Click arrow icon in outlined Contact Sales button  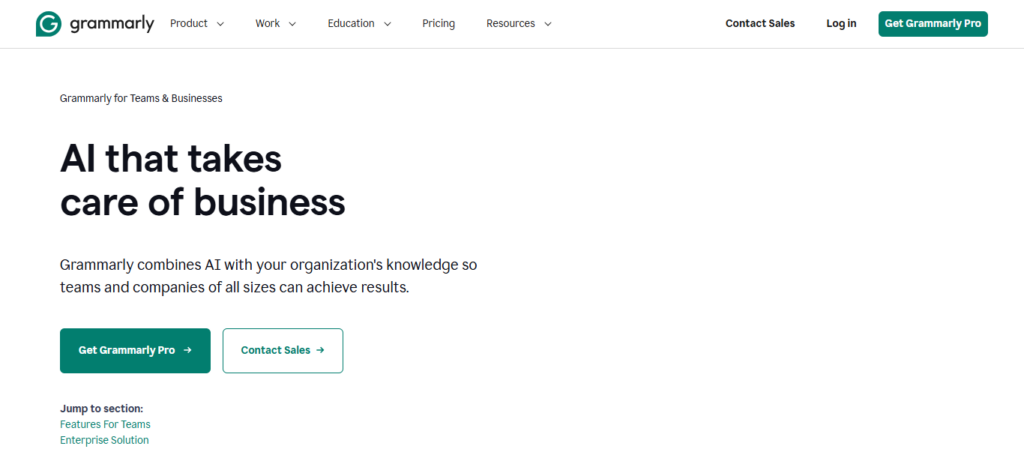click(x=320, y=351)
